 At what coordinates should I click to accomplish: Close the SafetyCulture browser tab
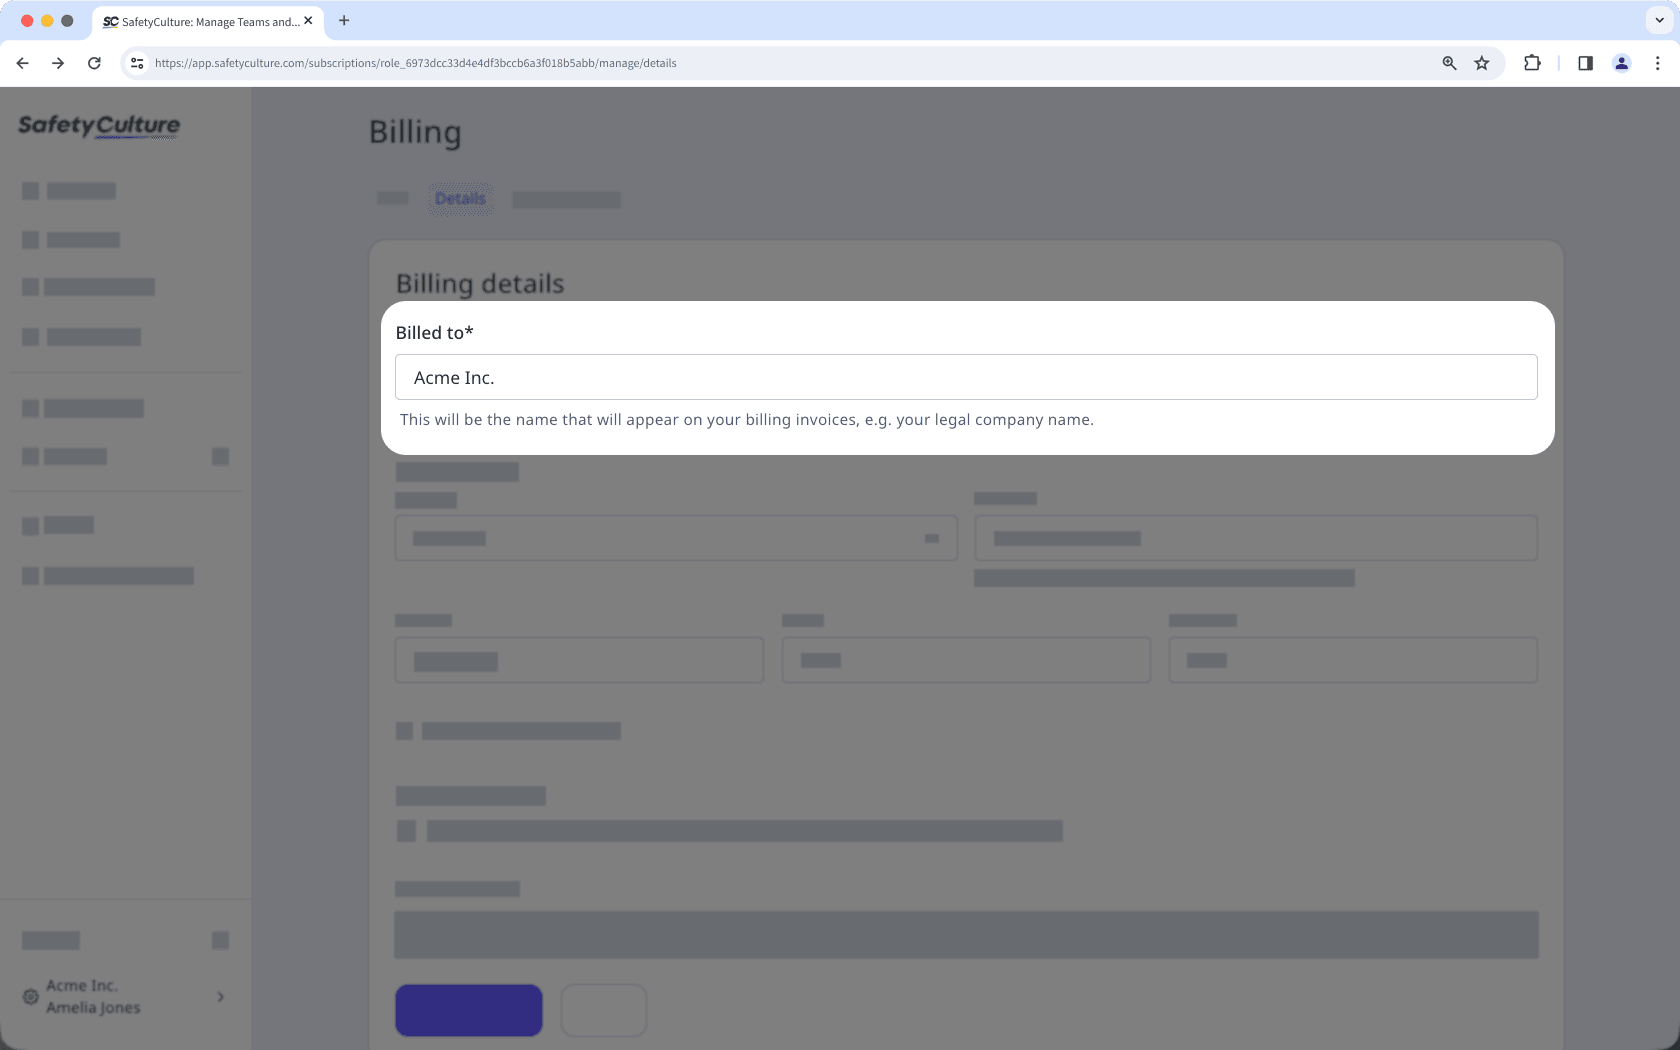tap(309, 20)
